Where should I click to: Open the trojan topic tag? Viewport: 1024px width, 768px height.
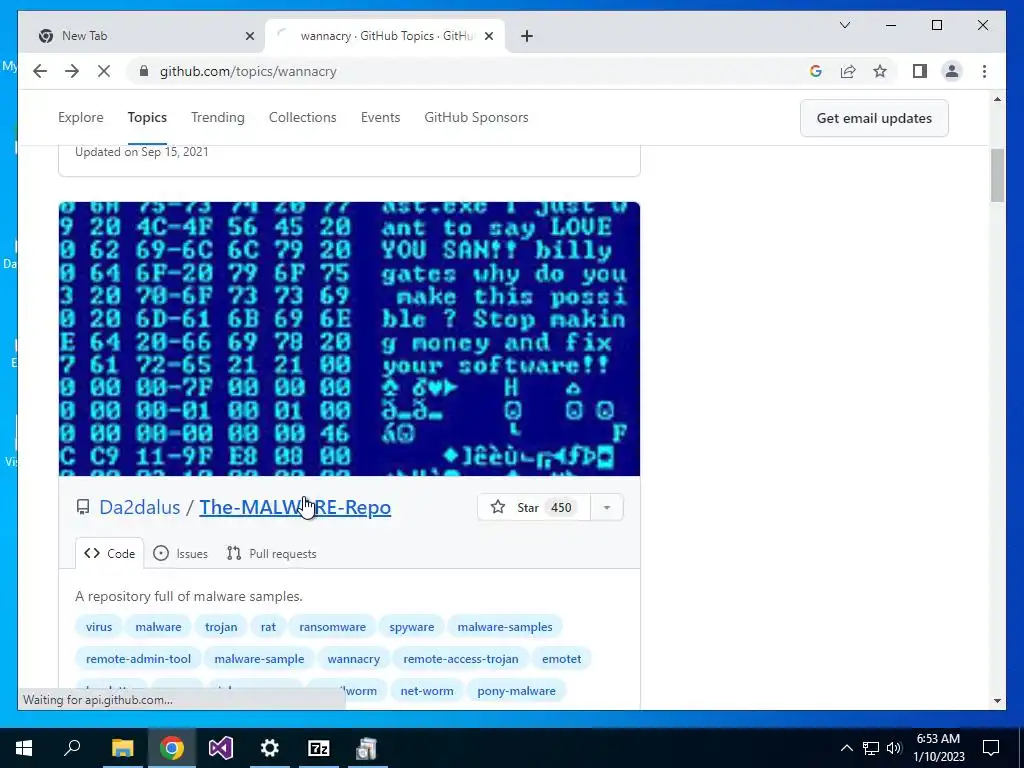(x=221, y=627)
